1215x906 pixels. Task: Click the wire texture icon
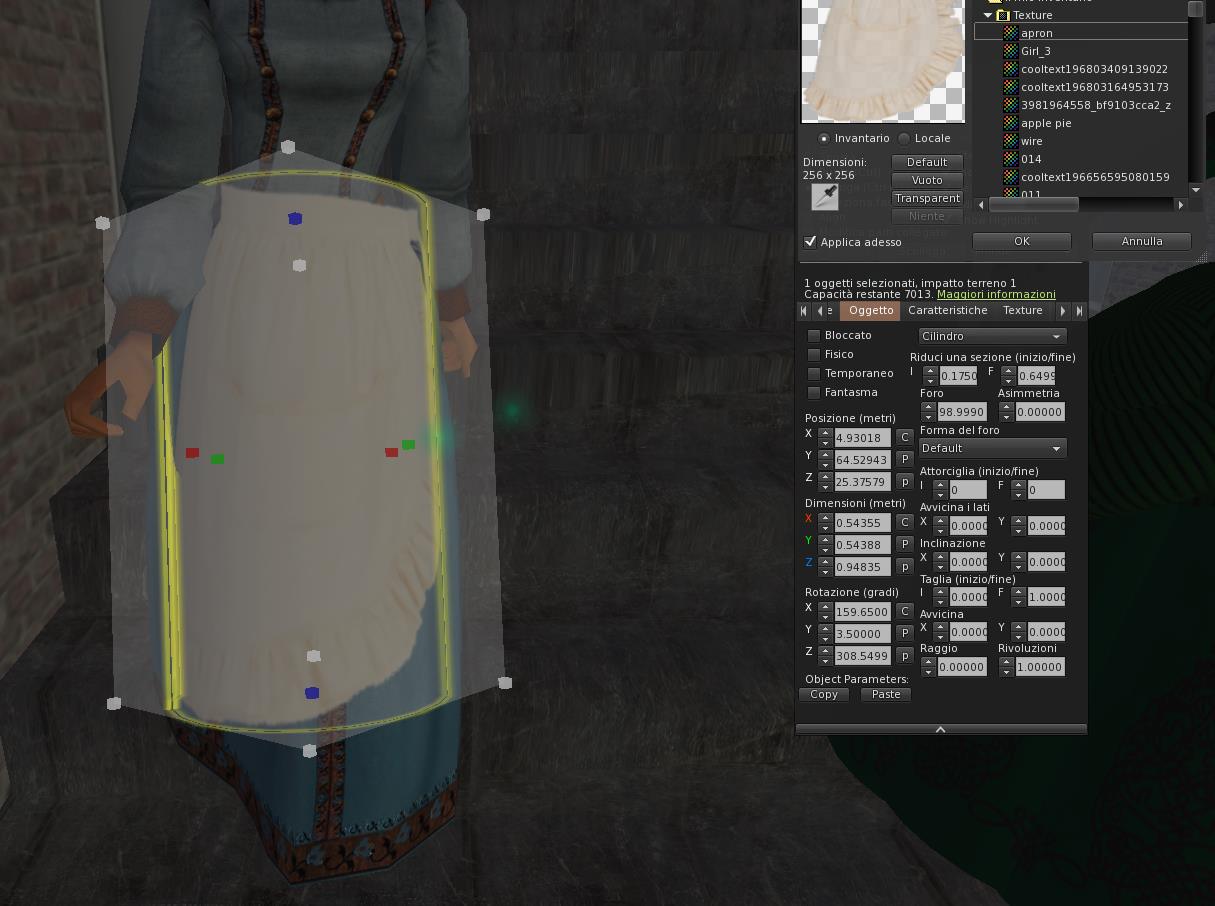pyautogui.click(x=1010, y=141)
